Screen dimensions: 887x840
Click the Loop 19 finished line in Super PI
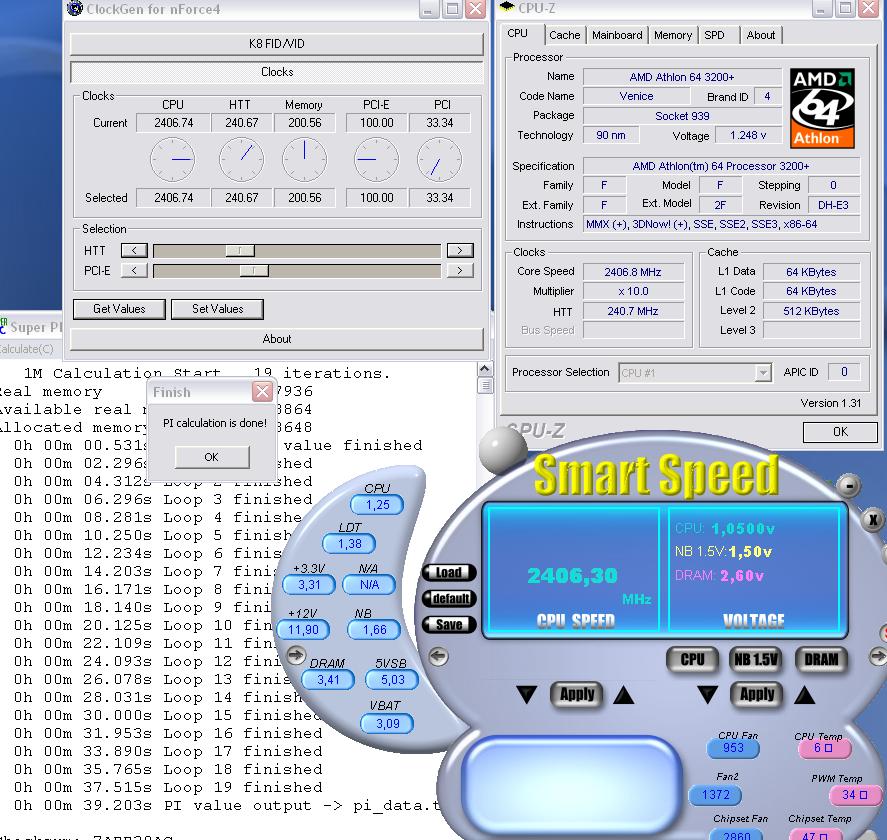(x=169, y=787)
